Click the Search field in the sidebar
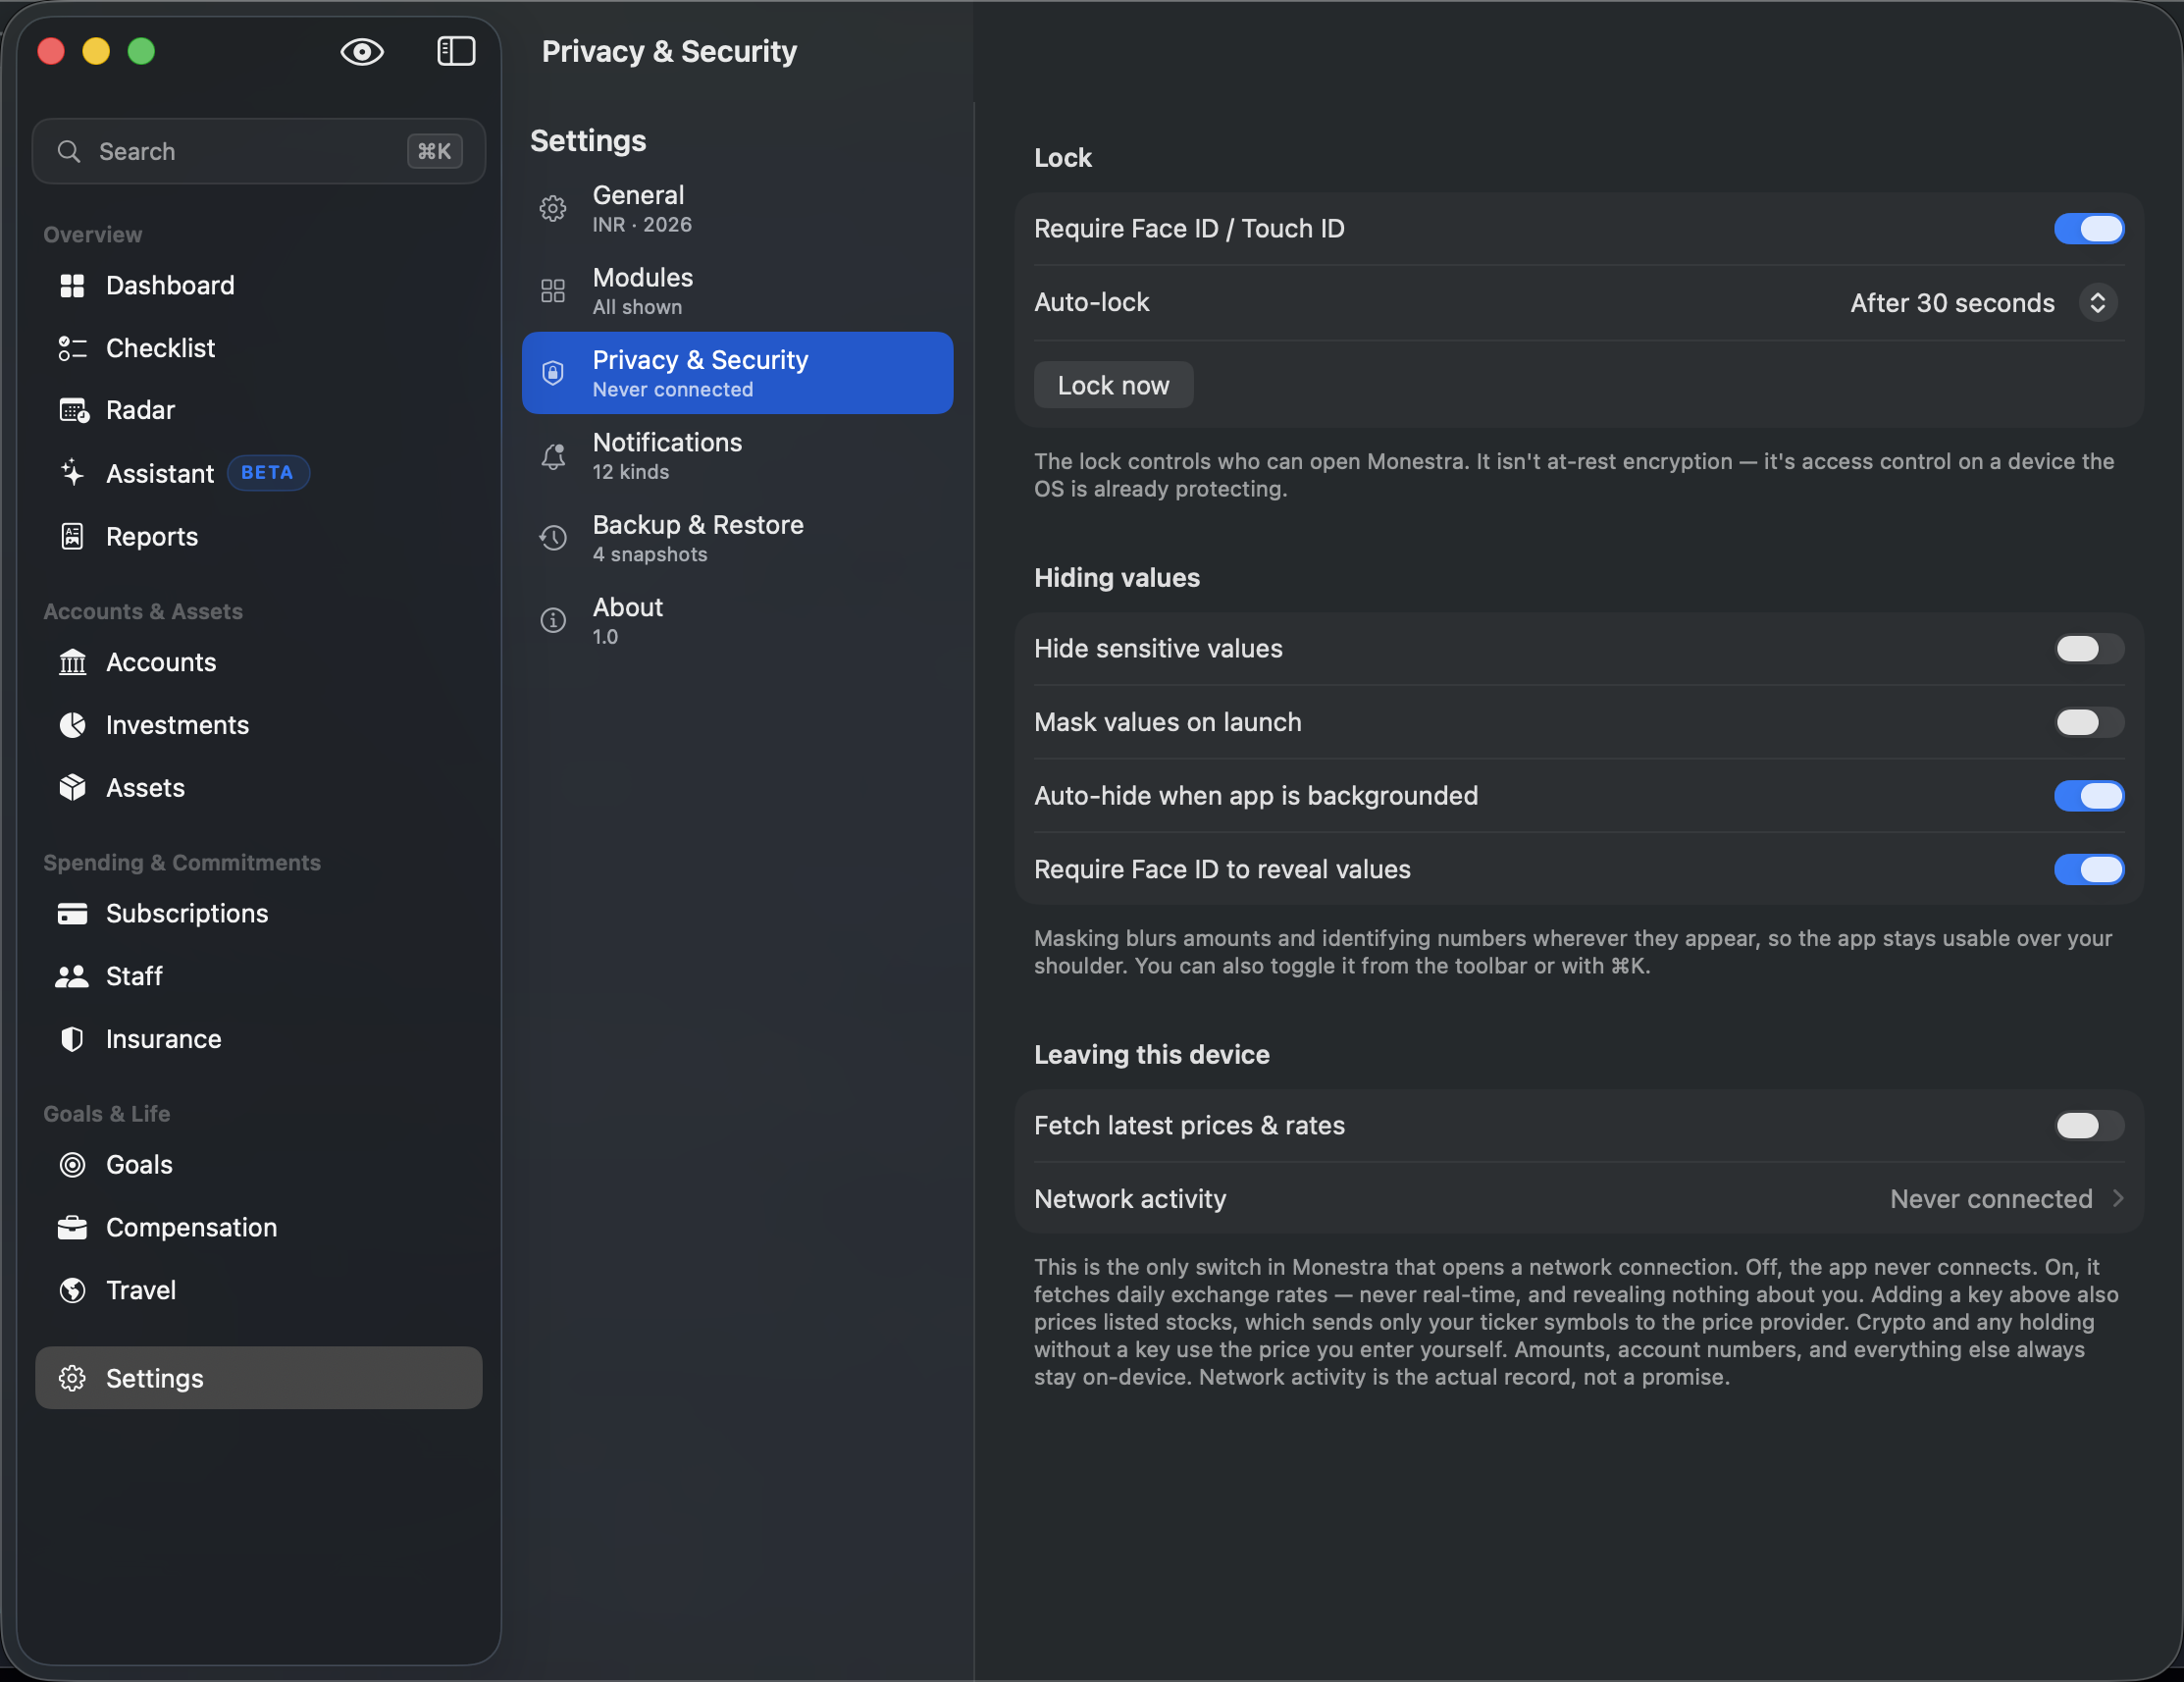 tap(259, 151)
